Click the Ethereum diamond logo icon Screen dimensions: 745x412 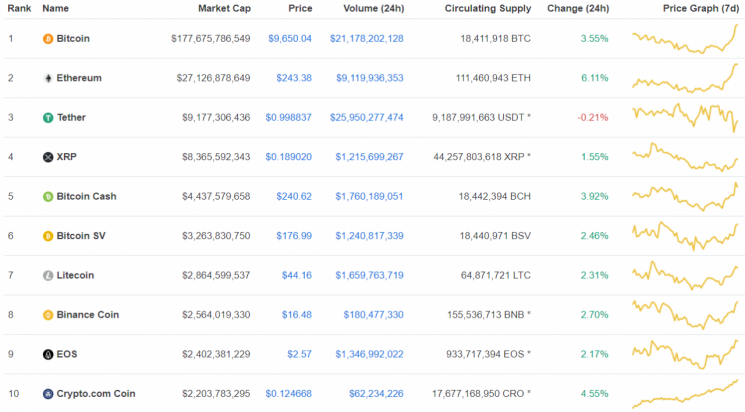click(48, 78)
